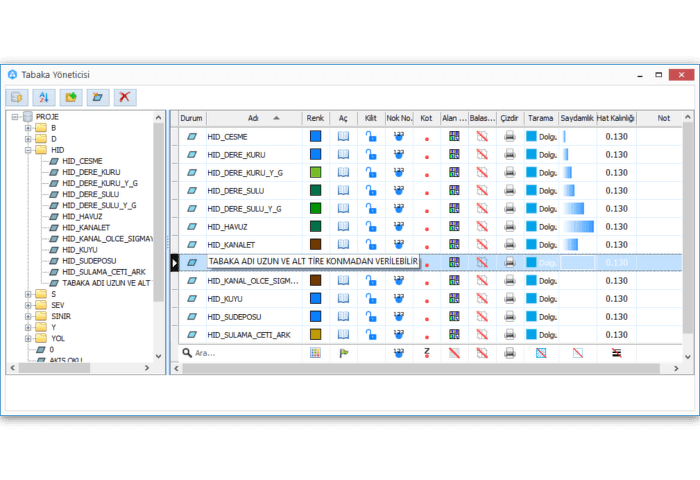Click the printer icon for HID_CESME

click(x=510, y=136)
